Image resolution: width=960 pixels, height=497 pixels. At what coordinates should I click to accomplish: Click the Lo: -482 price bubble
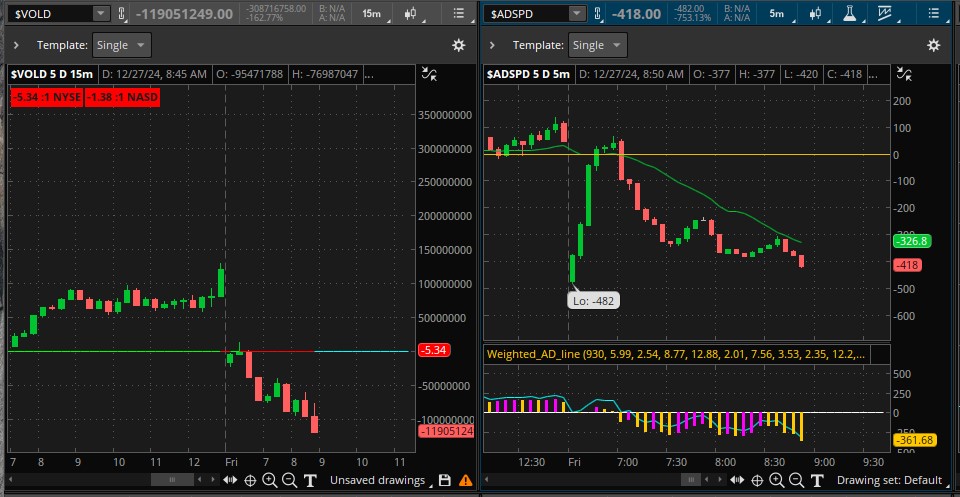[x=593, y=301]
